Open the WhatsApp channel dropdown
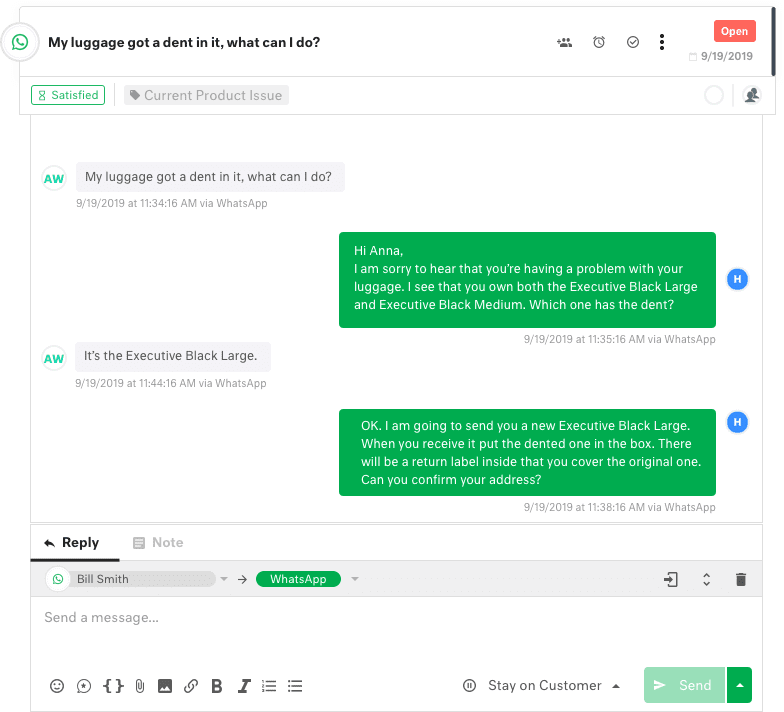 click(x=355, y=579)
